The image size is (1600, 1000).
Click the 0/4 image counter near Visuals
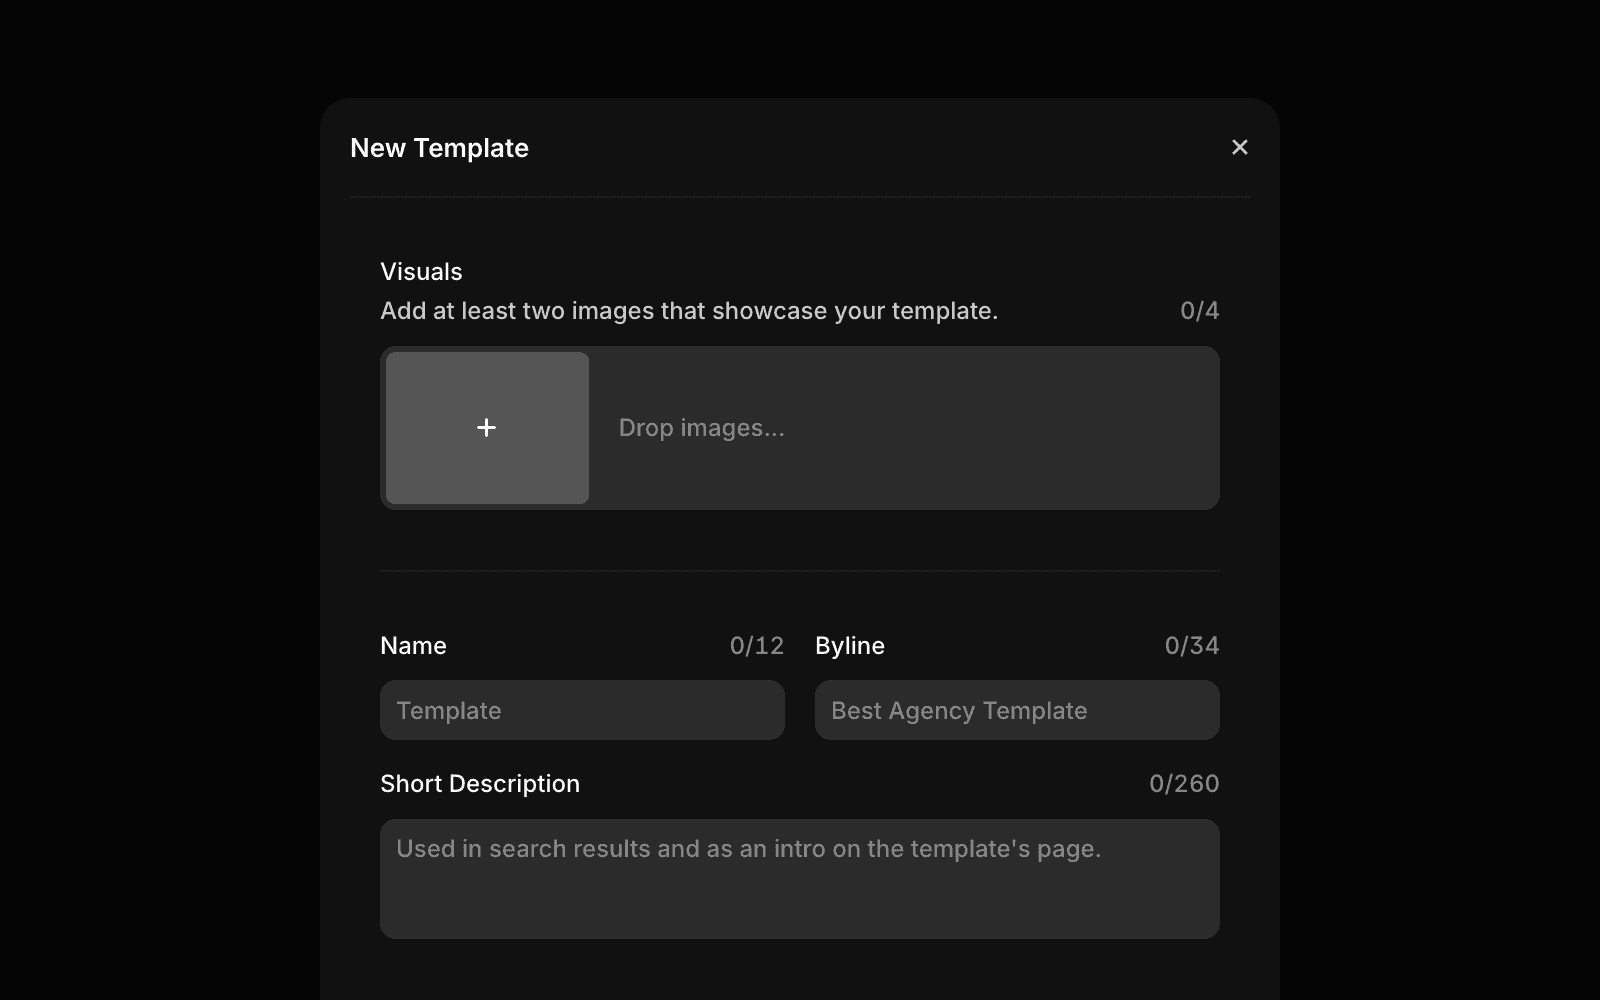pos(1199,310)
